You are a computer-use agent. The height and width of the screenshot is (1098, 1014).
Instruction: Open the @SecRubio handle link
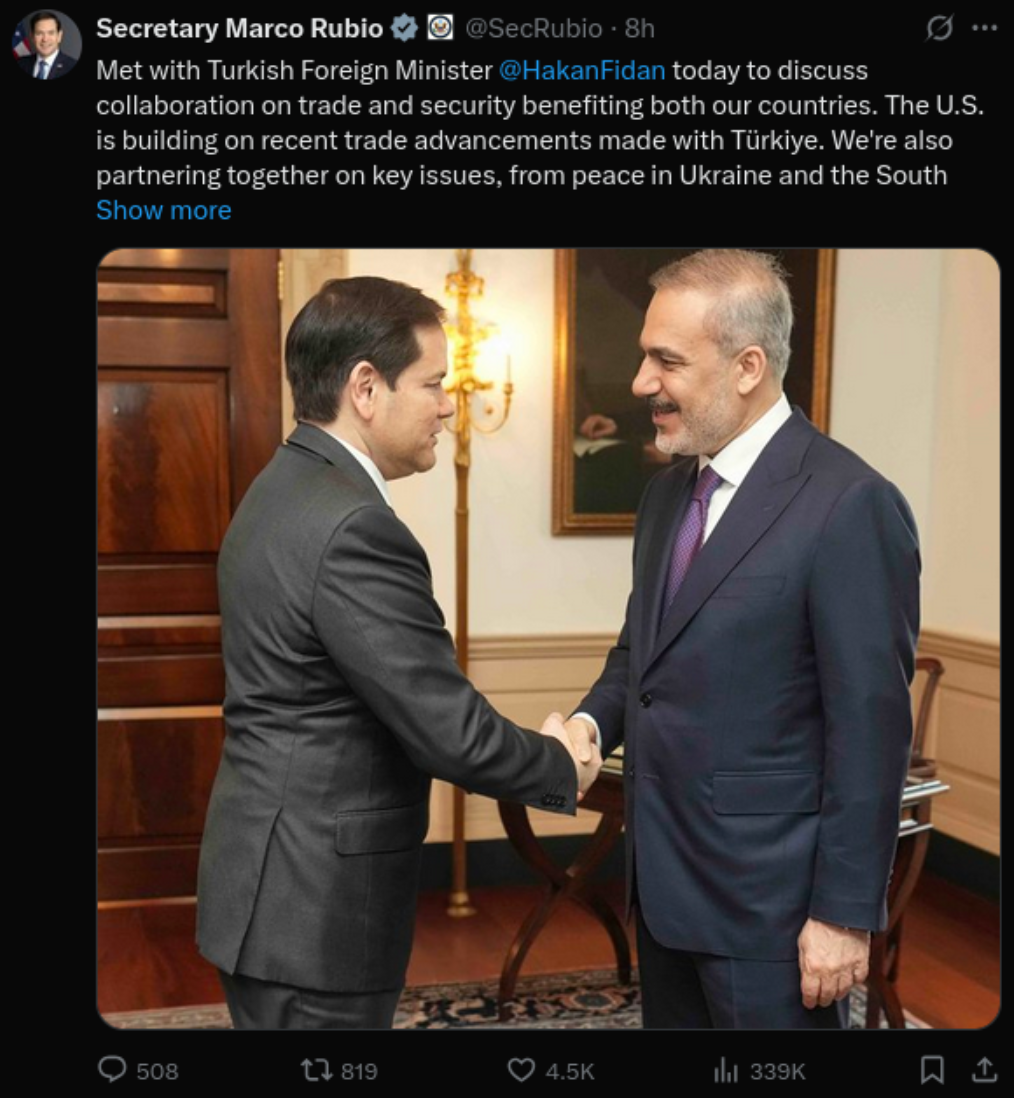pos(534,29)
